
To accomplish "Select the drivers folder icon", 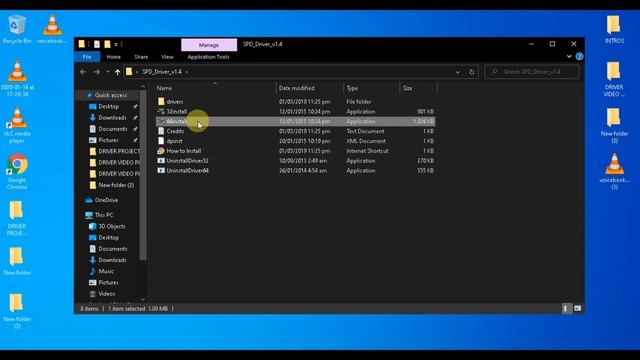I will [161, 101].
